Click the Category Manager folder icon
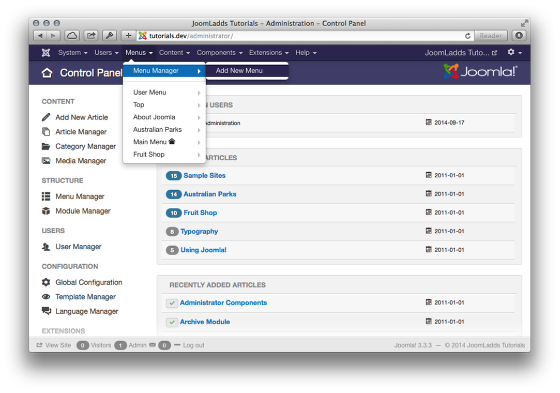 (x=46, y=146)
